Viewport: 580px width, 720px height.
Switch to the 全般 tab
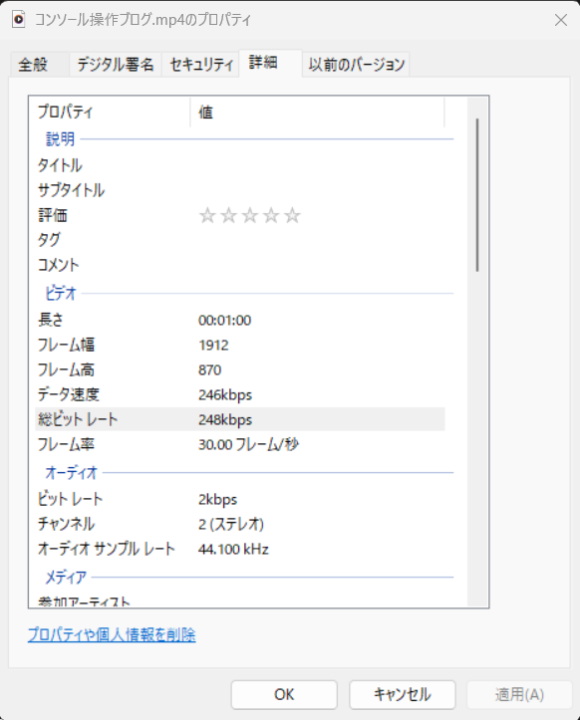coord(39,64)
